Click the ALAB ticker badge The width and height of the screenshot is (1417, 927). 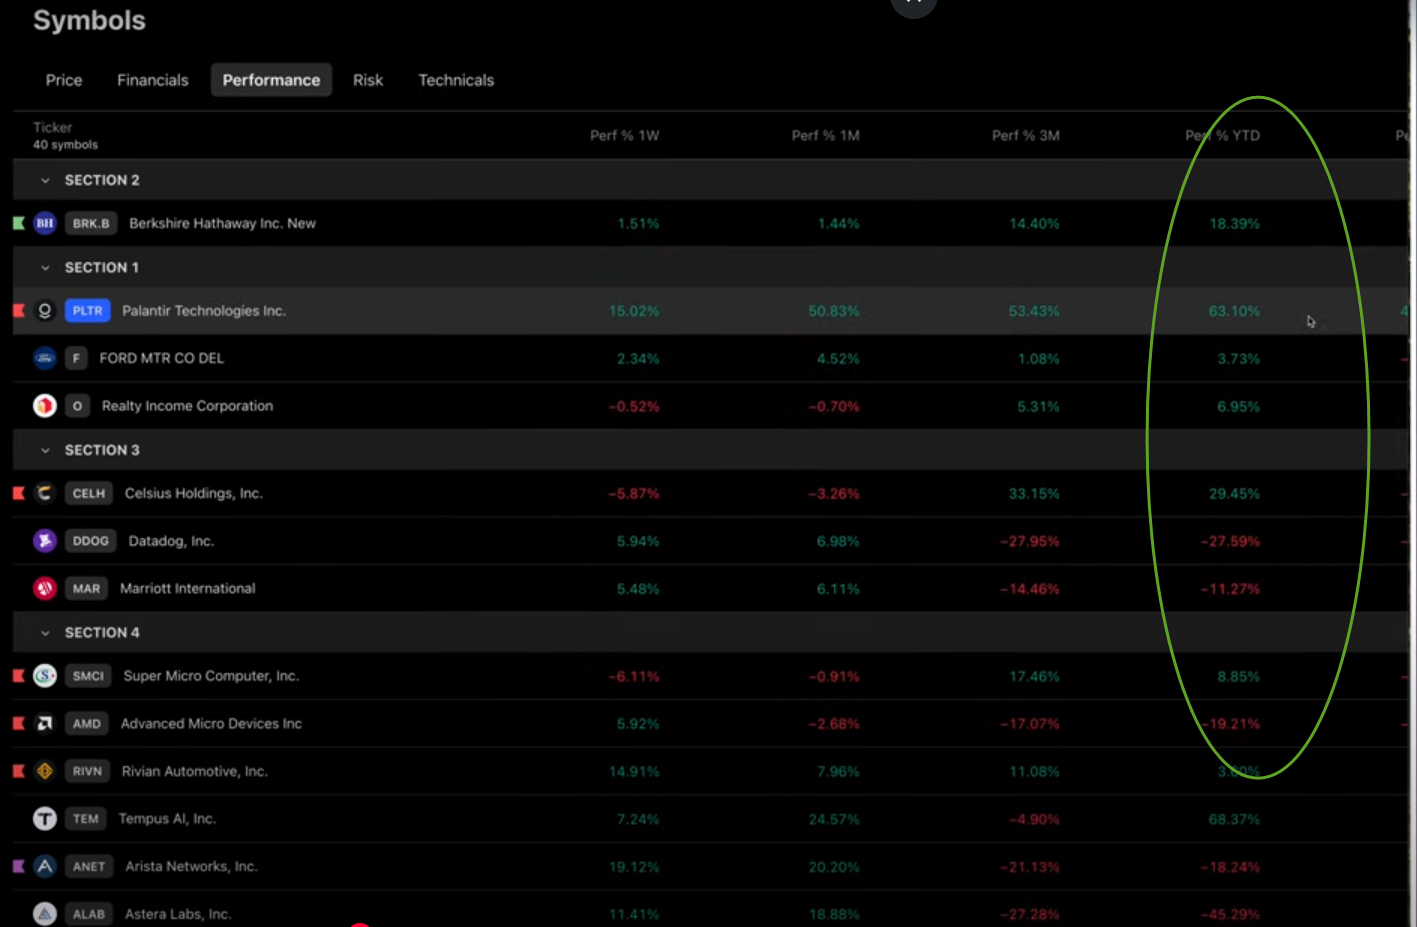pyautogui.click(x=89, y=914)
